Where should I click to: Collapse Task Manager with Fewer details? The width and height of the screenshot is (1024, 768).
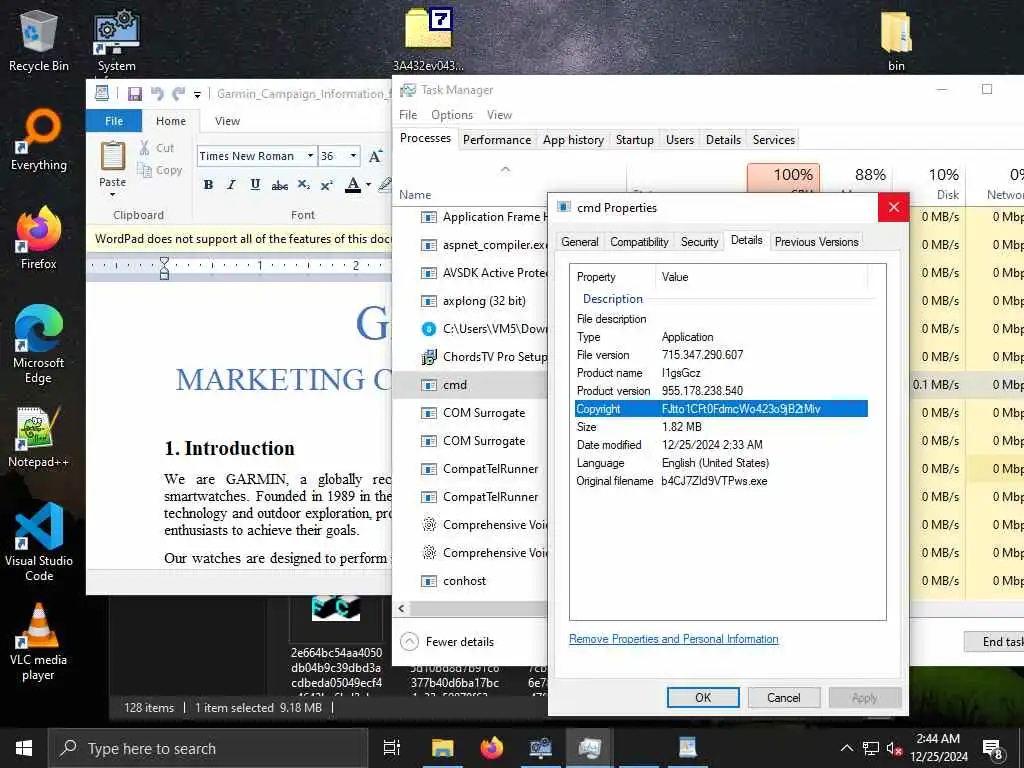[x=447, y=642]
